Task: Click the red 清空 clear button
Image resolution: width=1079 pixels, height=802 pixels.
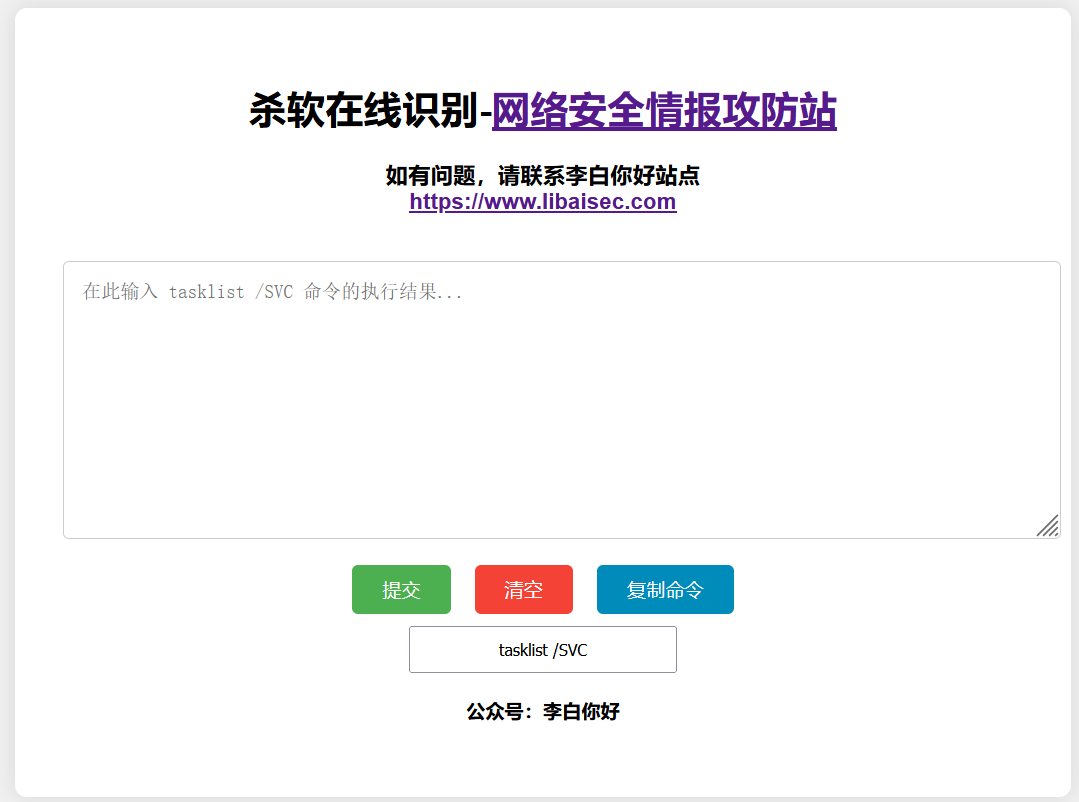Action: pyautogui.click(x=524, y=589)
